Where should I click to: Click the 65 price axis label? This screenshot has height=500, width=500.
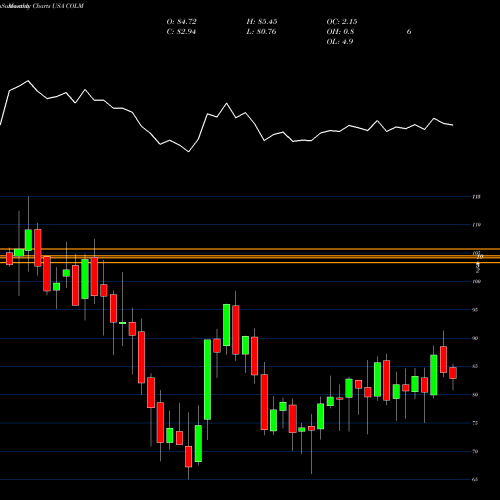pos(475,479)
